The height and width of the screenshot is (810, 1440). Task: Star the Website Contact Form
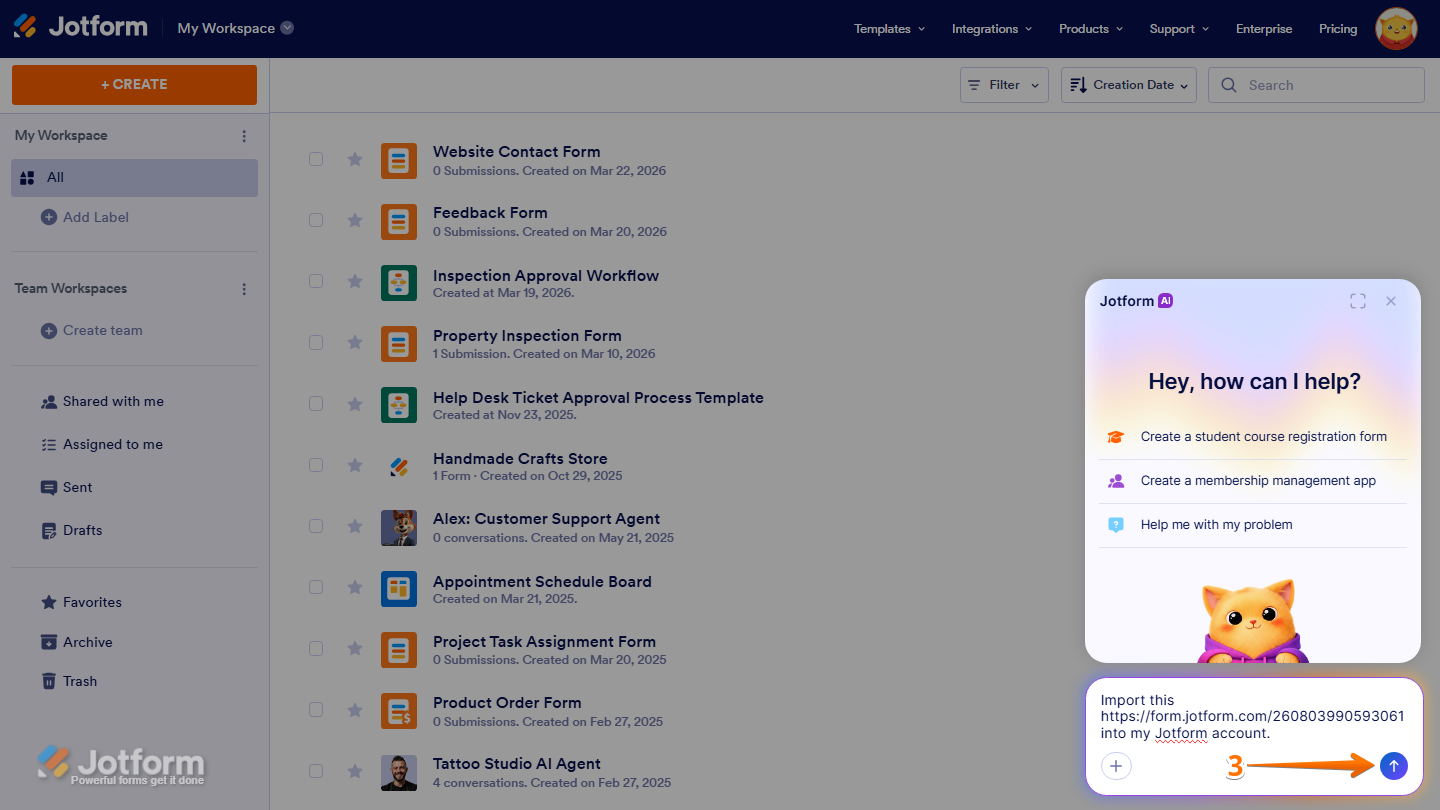[355, 159]
